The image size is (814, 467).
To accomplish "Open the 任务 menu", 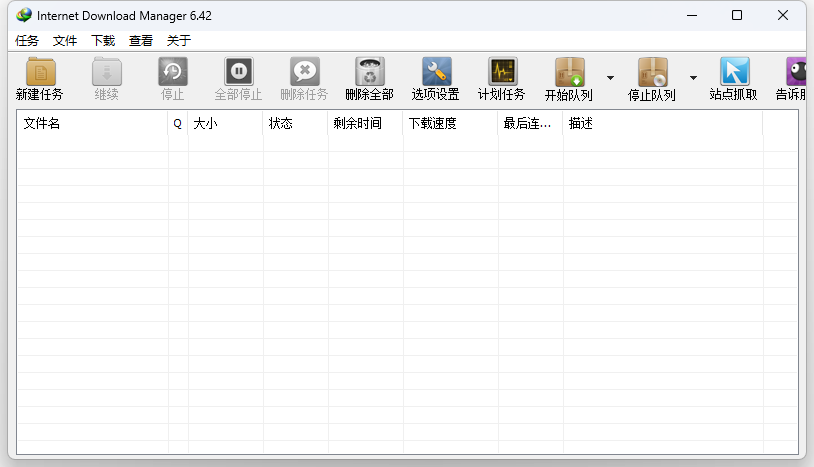I will pos(27,41).
